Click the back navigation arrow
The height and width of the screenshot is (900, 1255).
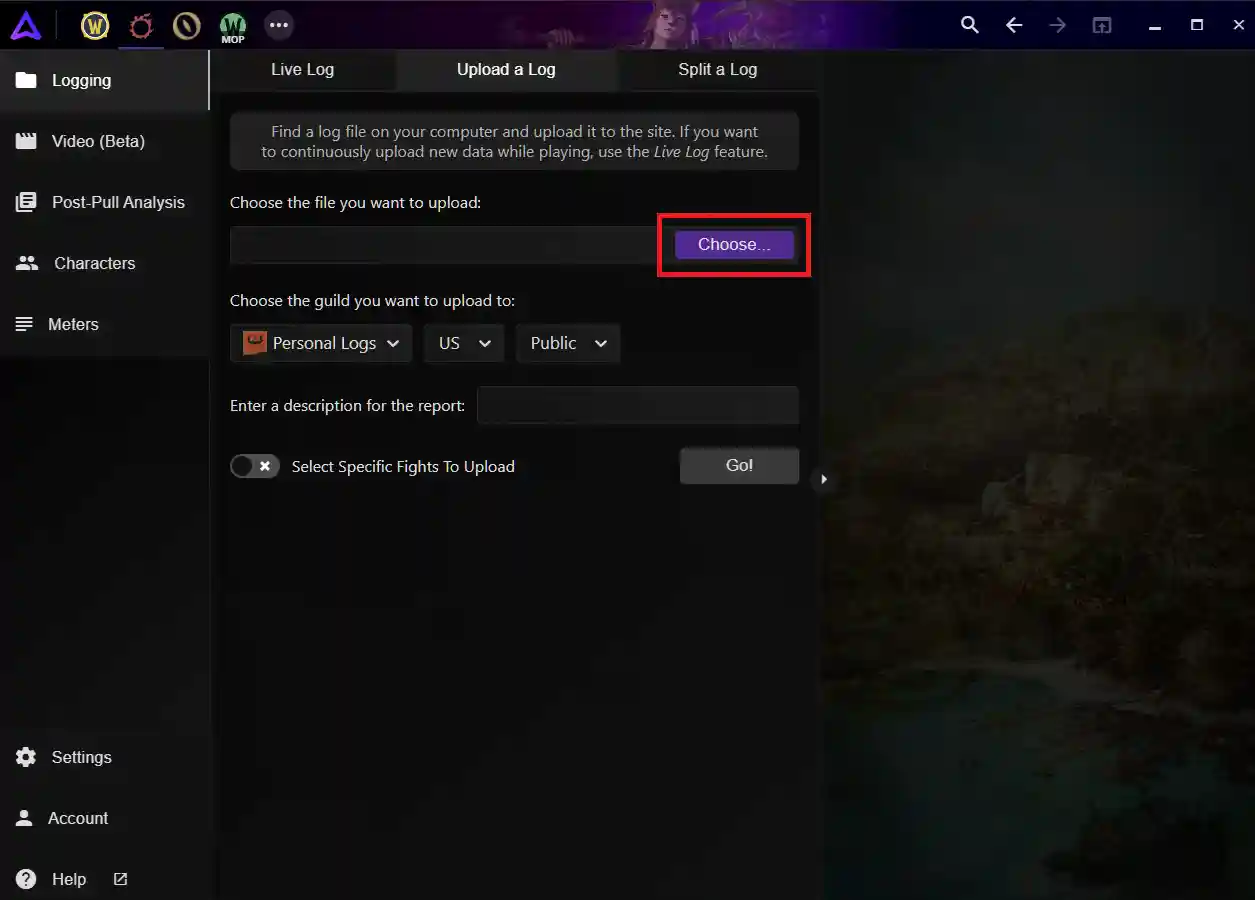coord(1013,24)
